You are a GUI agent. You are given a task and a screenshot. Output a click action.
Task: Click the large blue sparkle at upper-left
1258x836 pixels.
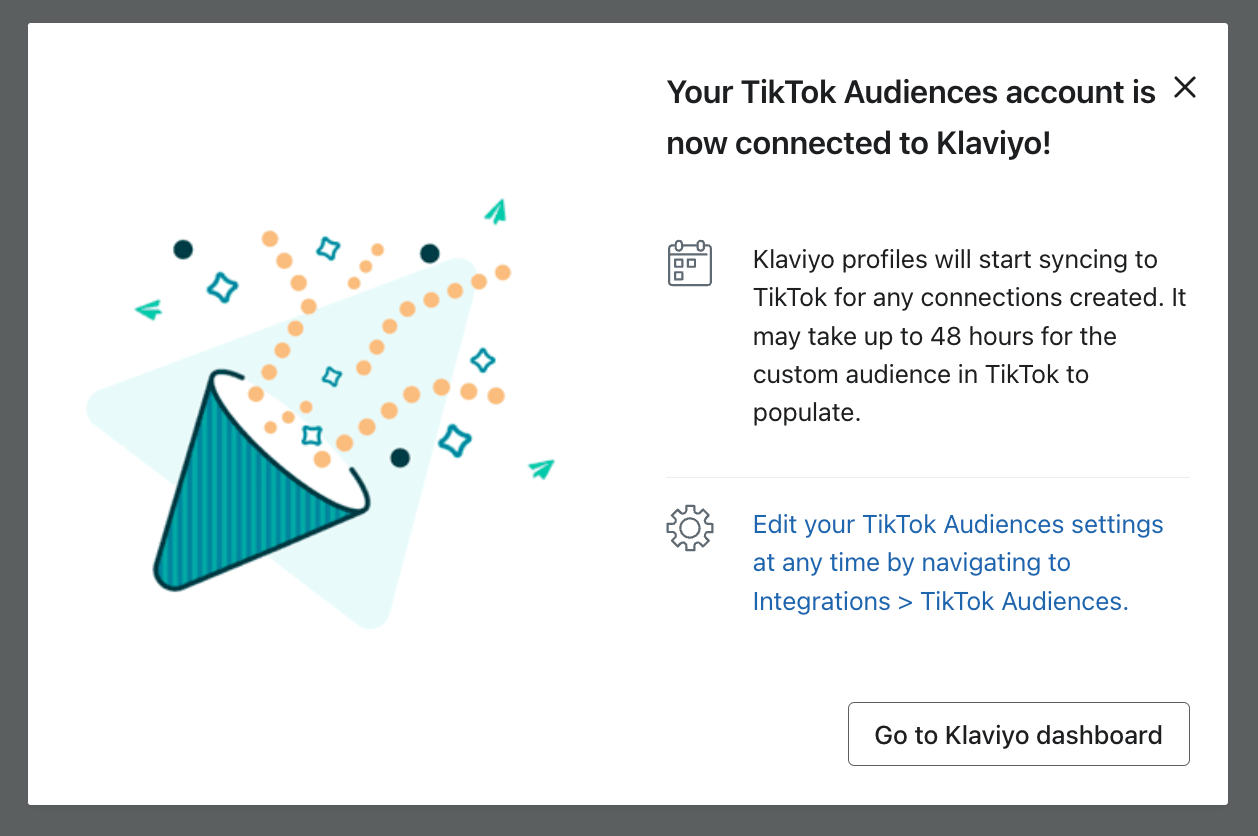click(223, 287)
